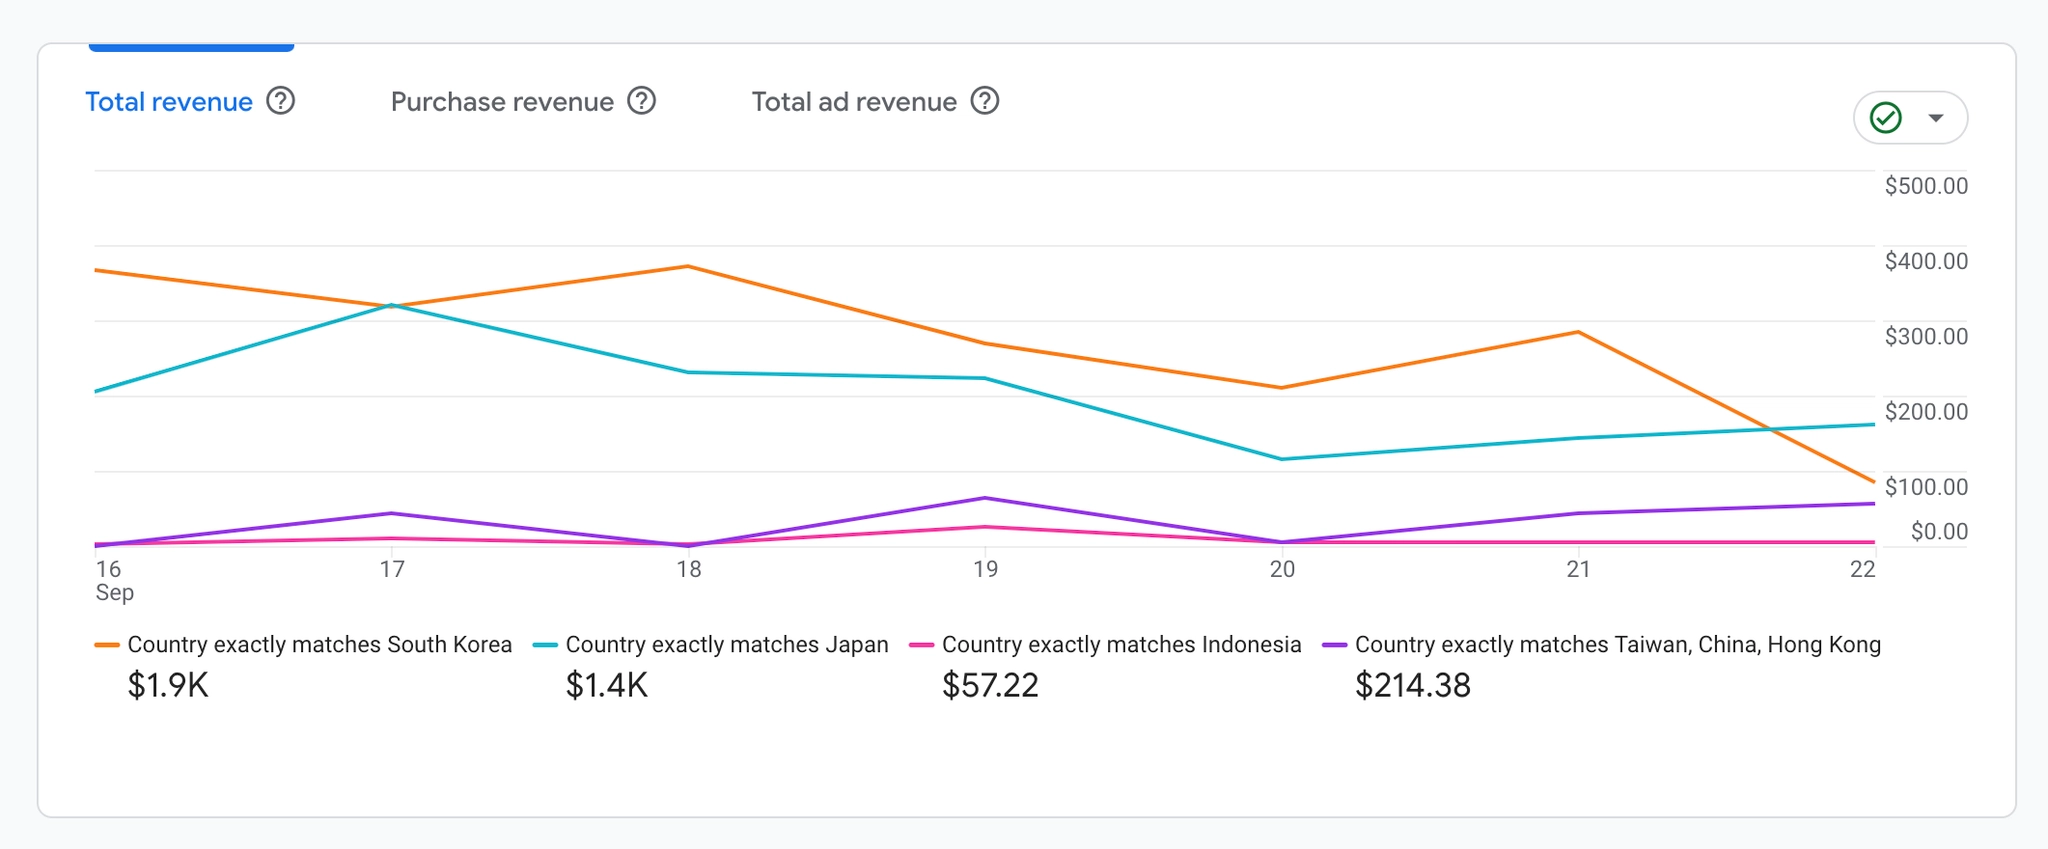Click the 20 date label on the x-axis
Image resolution: width=2048 pixels, height=849 pixels.
point(1282,569)
